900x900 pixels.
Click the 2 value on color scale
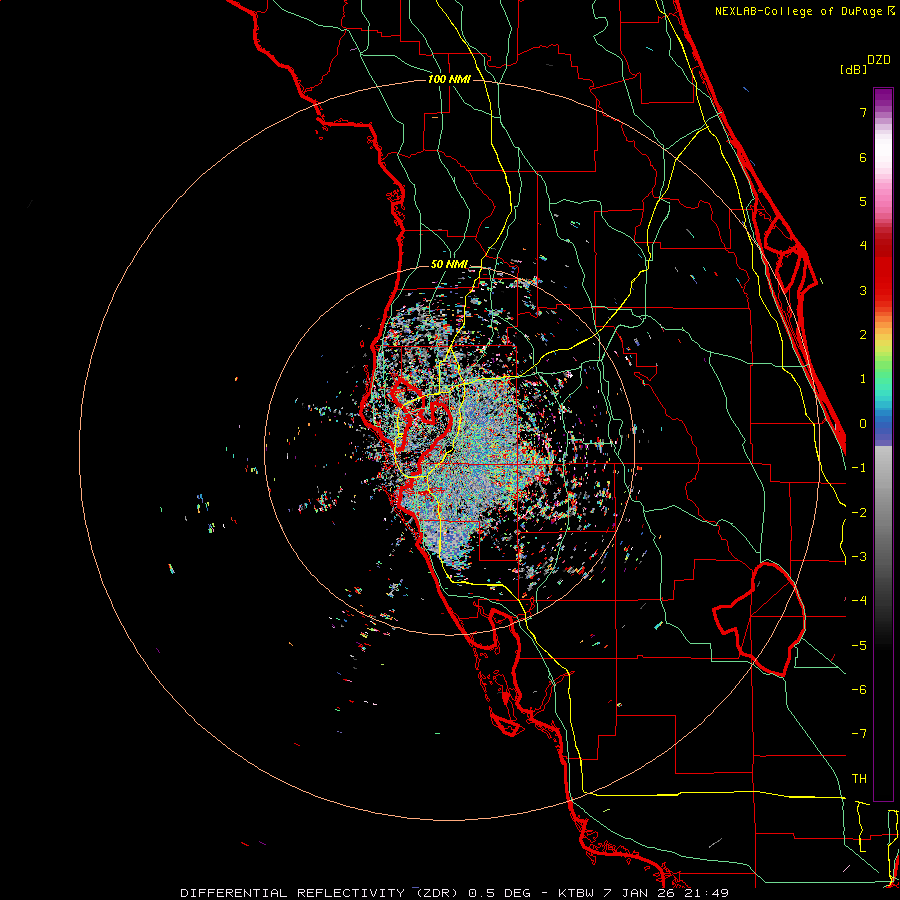click(863, 335)
